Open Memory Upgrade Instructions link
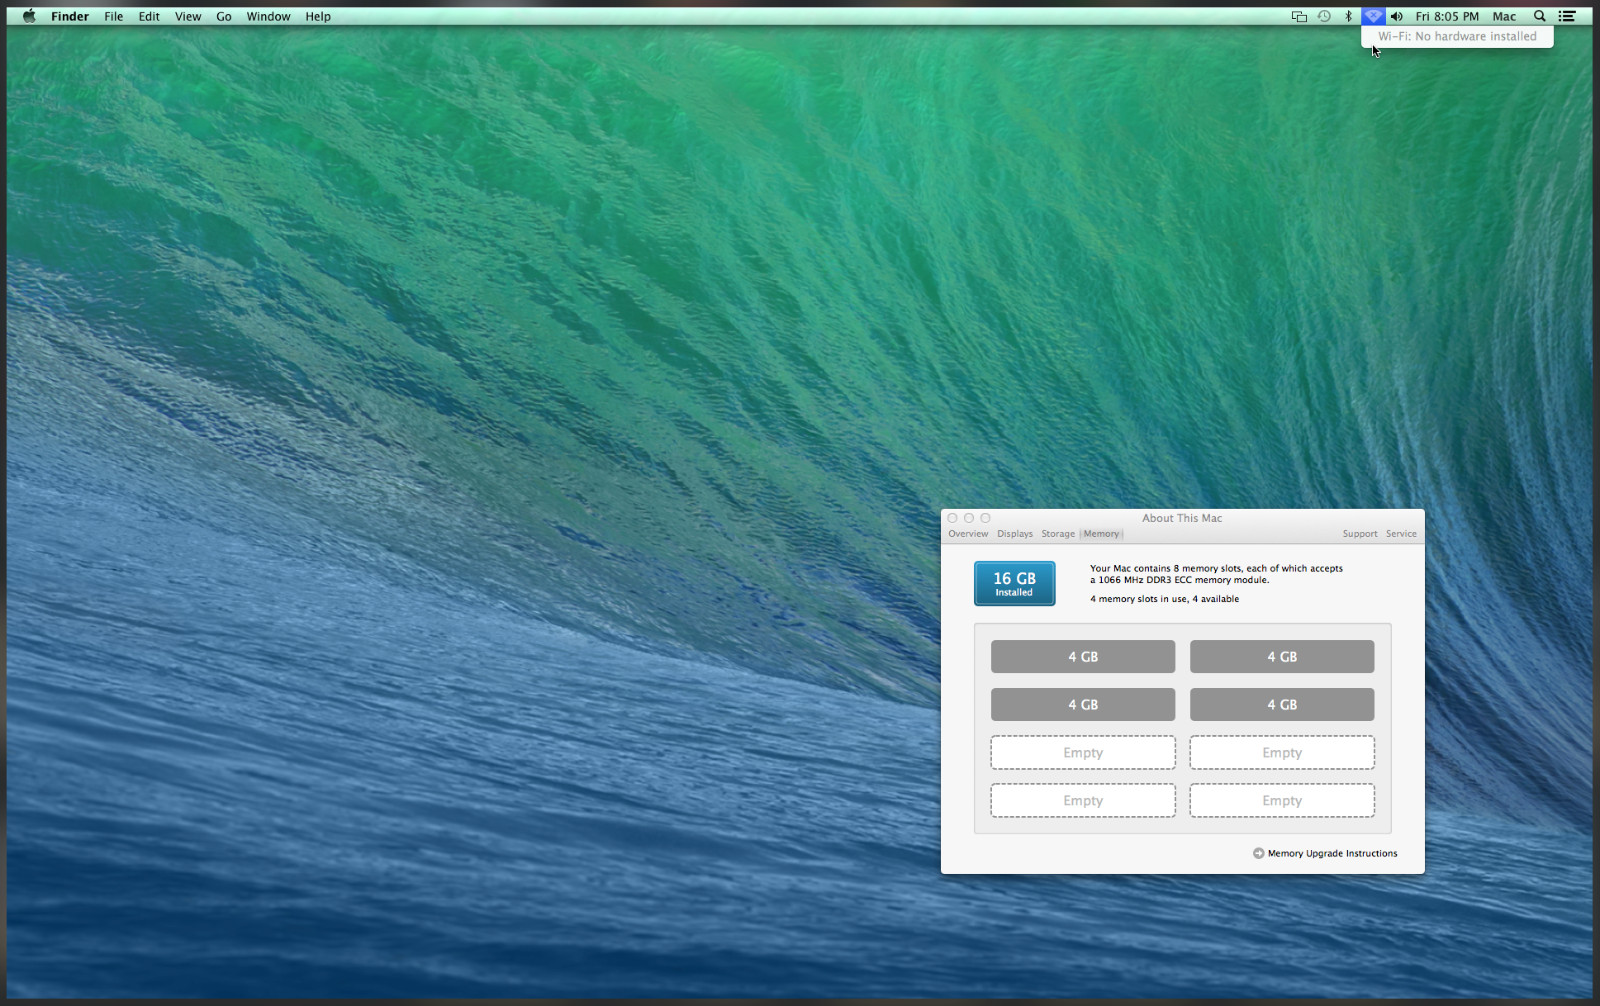Screen dimensions: 1600x1006 pos(1325,853)
